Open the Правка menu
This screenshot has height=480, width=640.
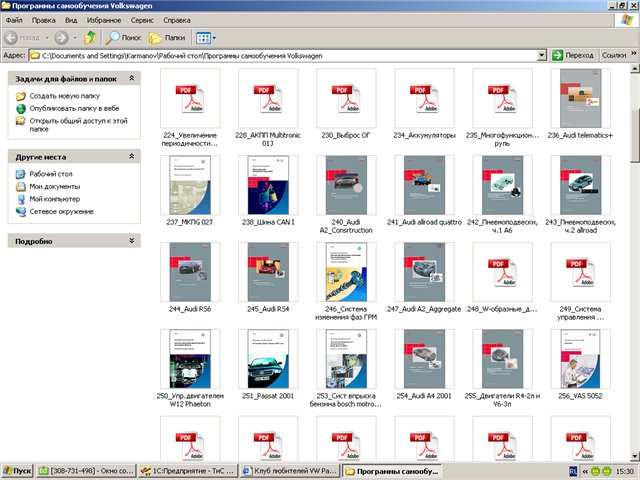coord(43,20)
